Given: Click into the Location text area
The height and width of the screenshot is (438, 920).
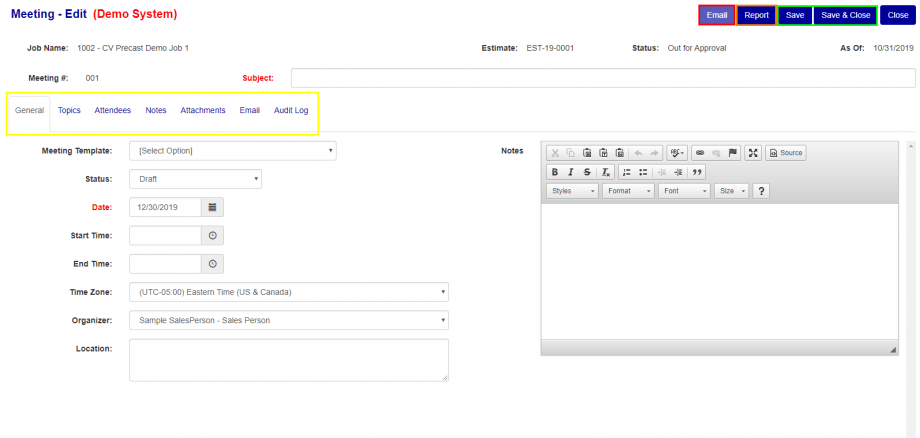Looking at the screenshot, I should click(289, 360).
